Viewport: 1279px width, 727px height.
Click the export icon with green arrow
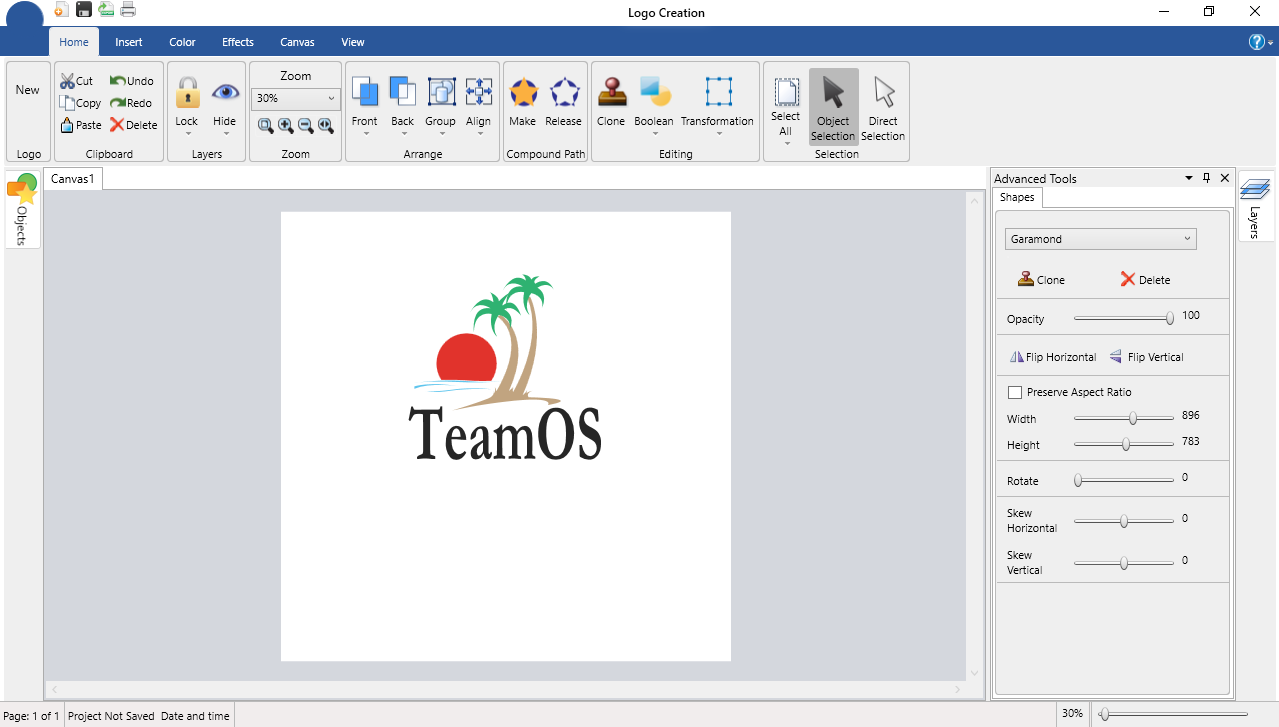[x=106, y=10]
